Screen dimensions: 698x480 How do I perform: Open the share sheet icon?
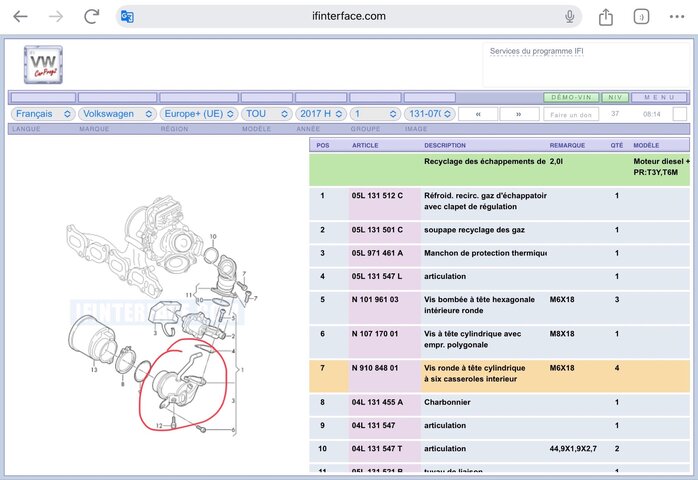[x=605, y=17]
